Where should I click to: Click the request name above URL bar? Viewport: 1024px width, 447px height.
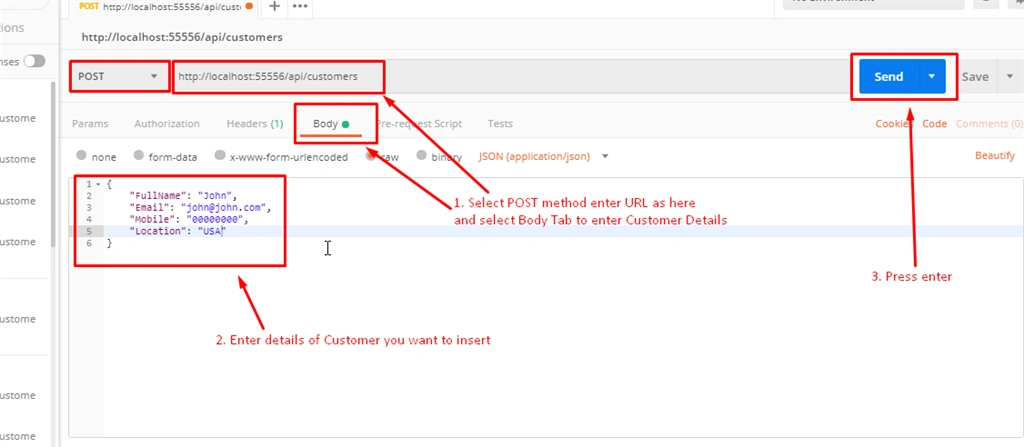(x=182, y=37)
